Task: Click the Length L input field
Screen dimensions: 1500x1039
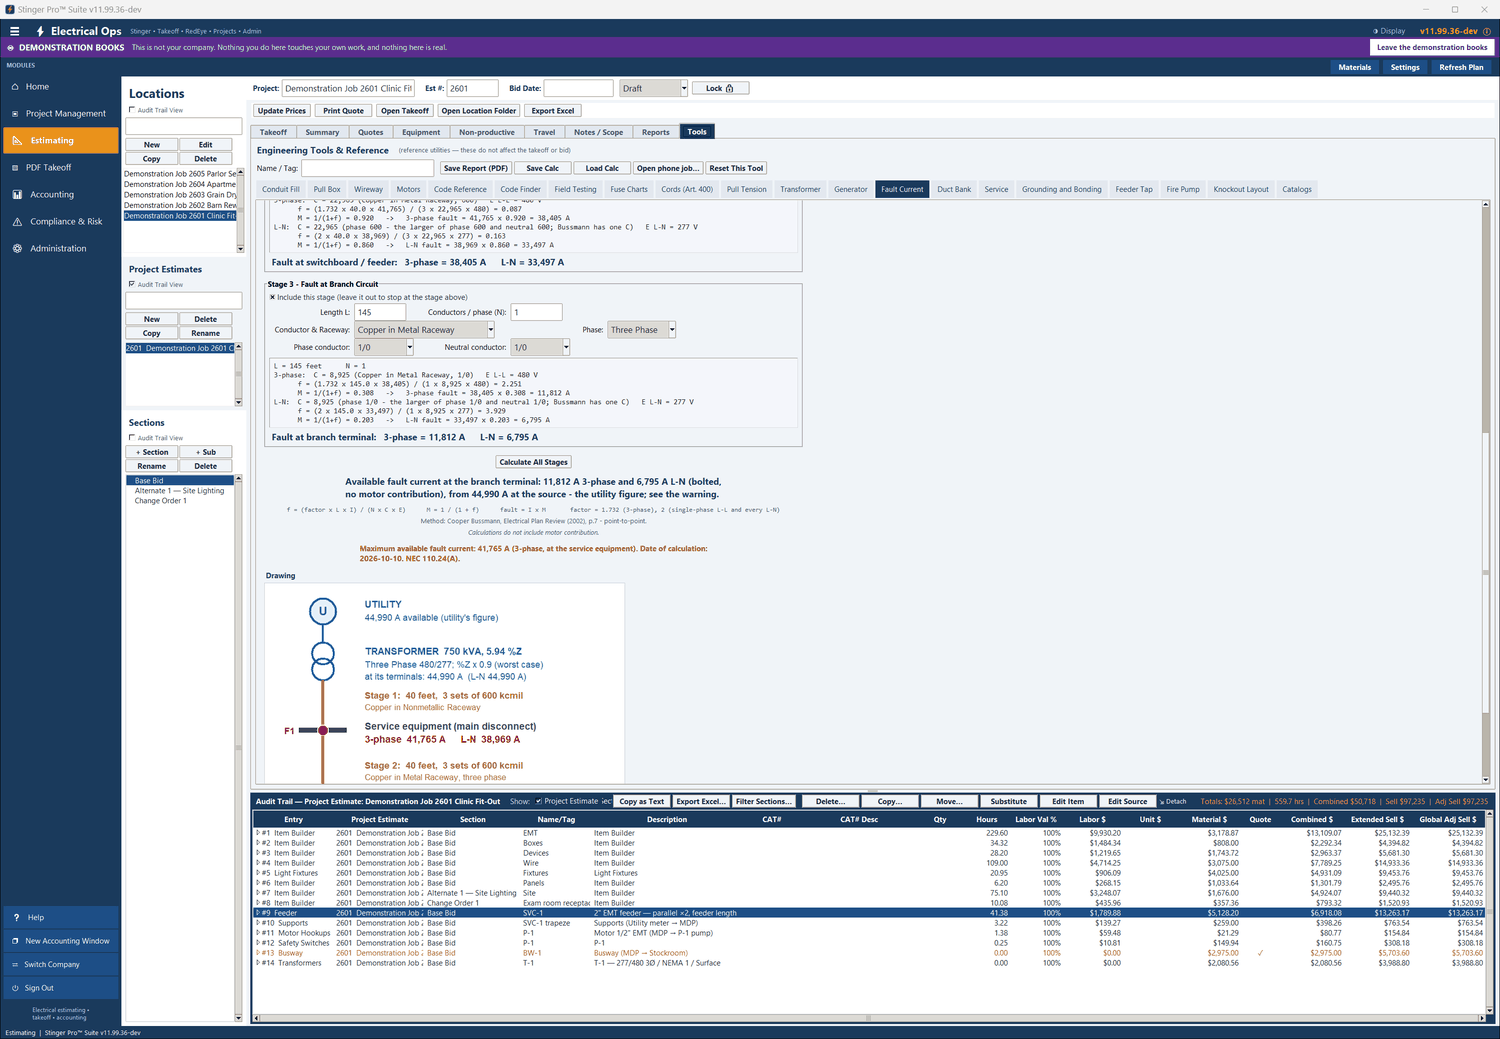Action: click(380, 312)
